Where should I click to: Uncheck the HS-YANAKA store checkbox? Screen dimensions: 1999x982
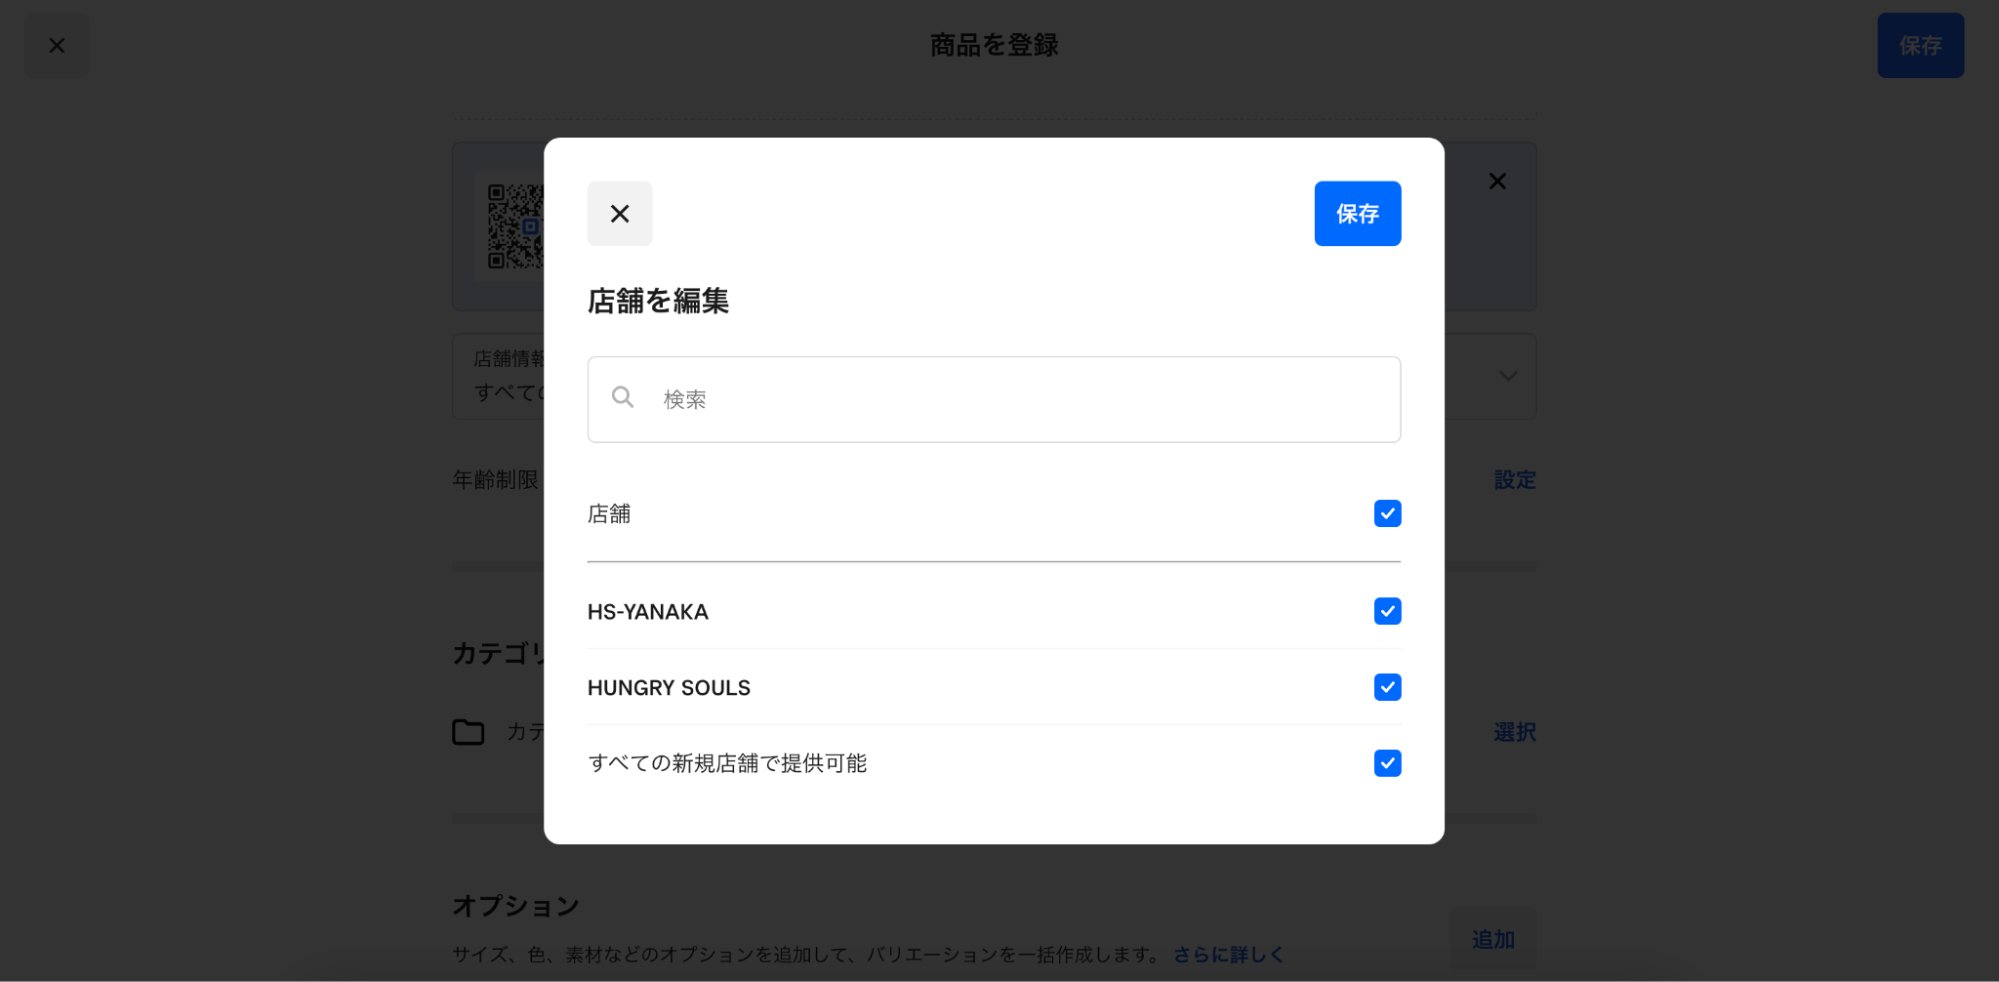1387,611
